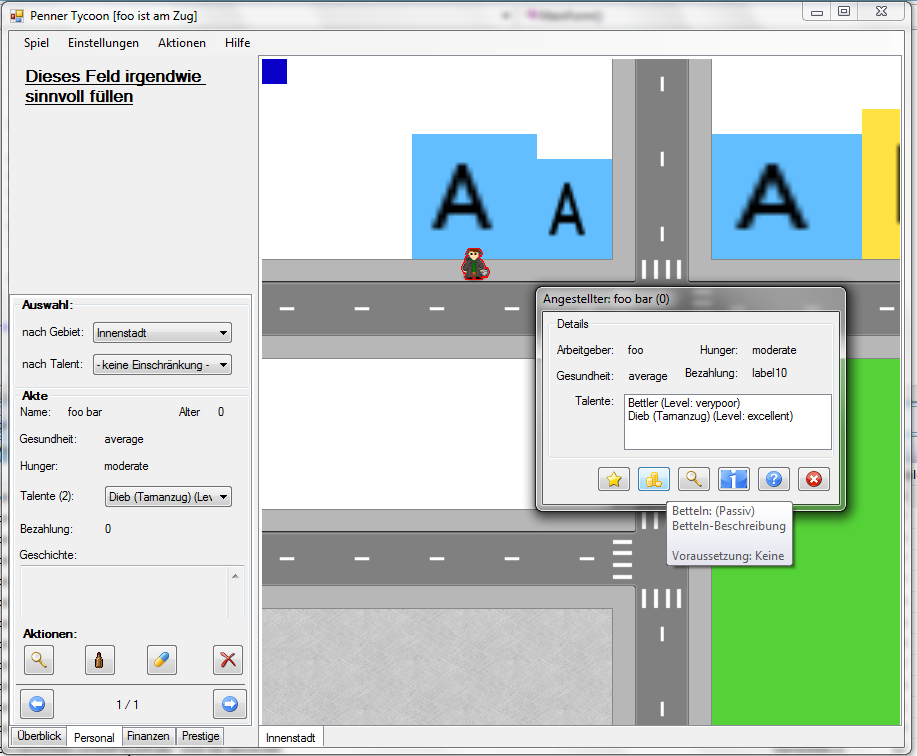This screenshot has width=917, height=756.
Task: Select the character sprite on the street
Action: point(474,264)
